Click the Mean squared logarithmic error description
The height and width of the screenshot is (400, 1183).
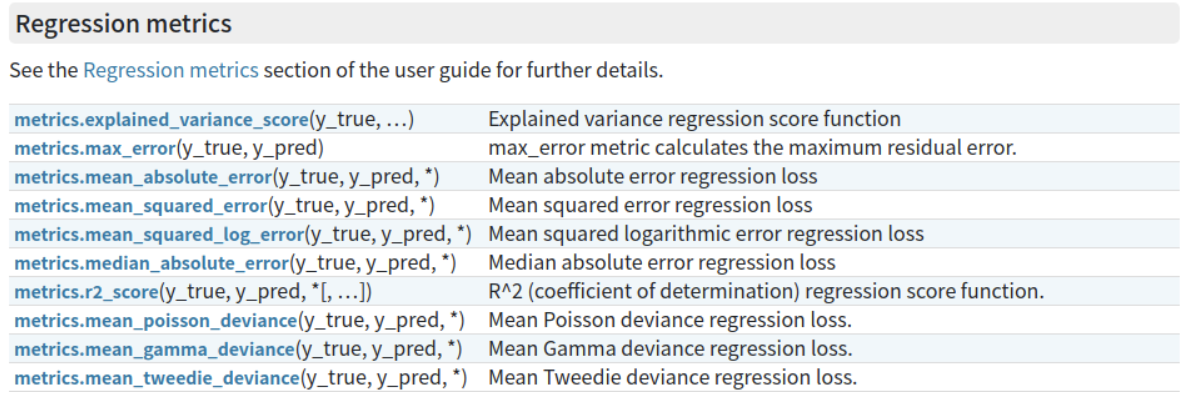[x=706, y=234]
